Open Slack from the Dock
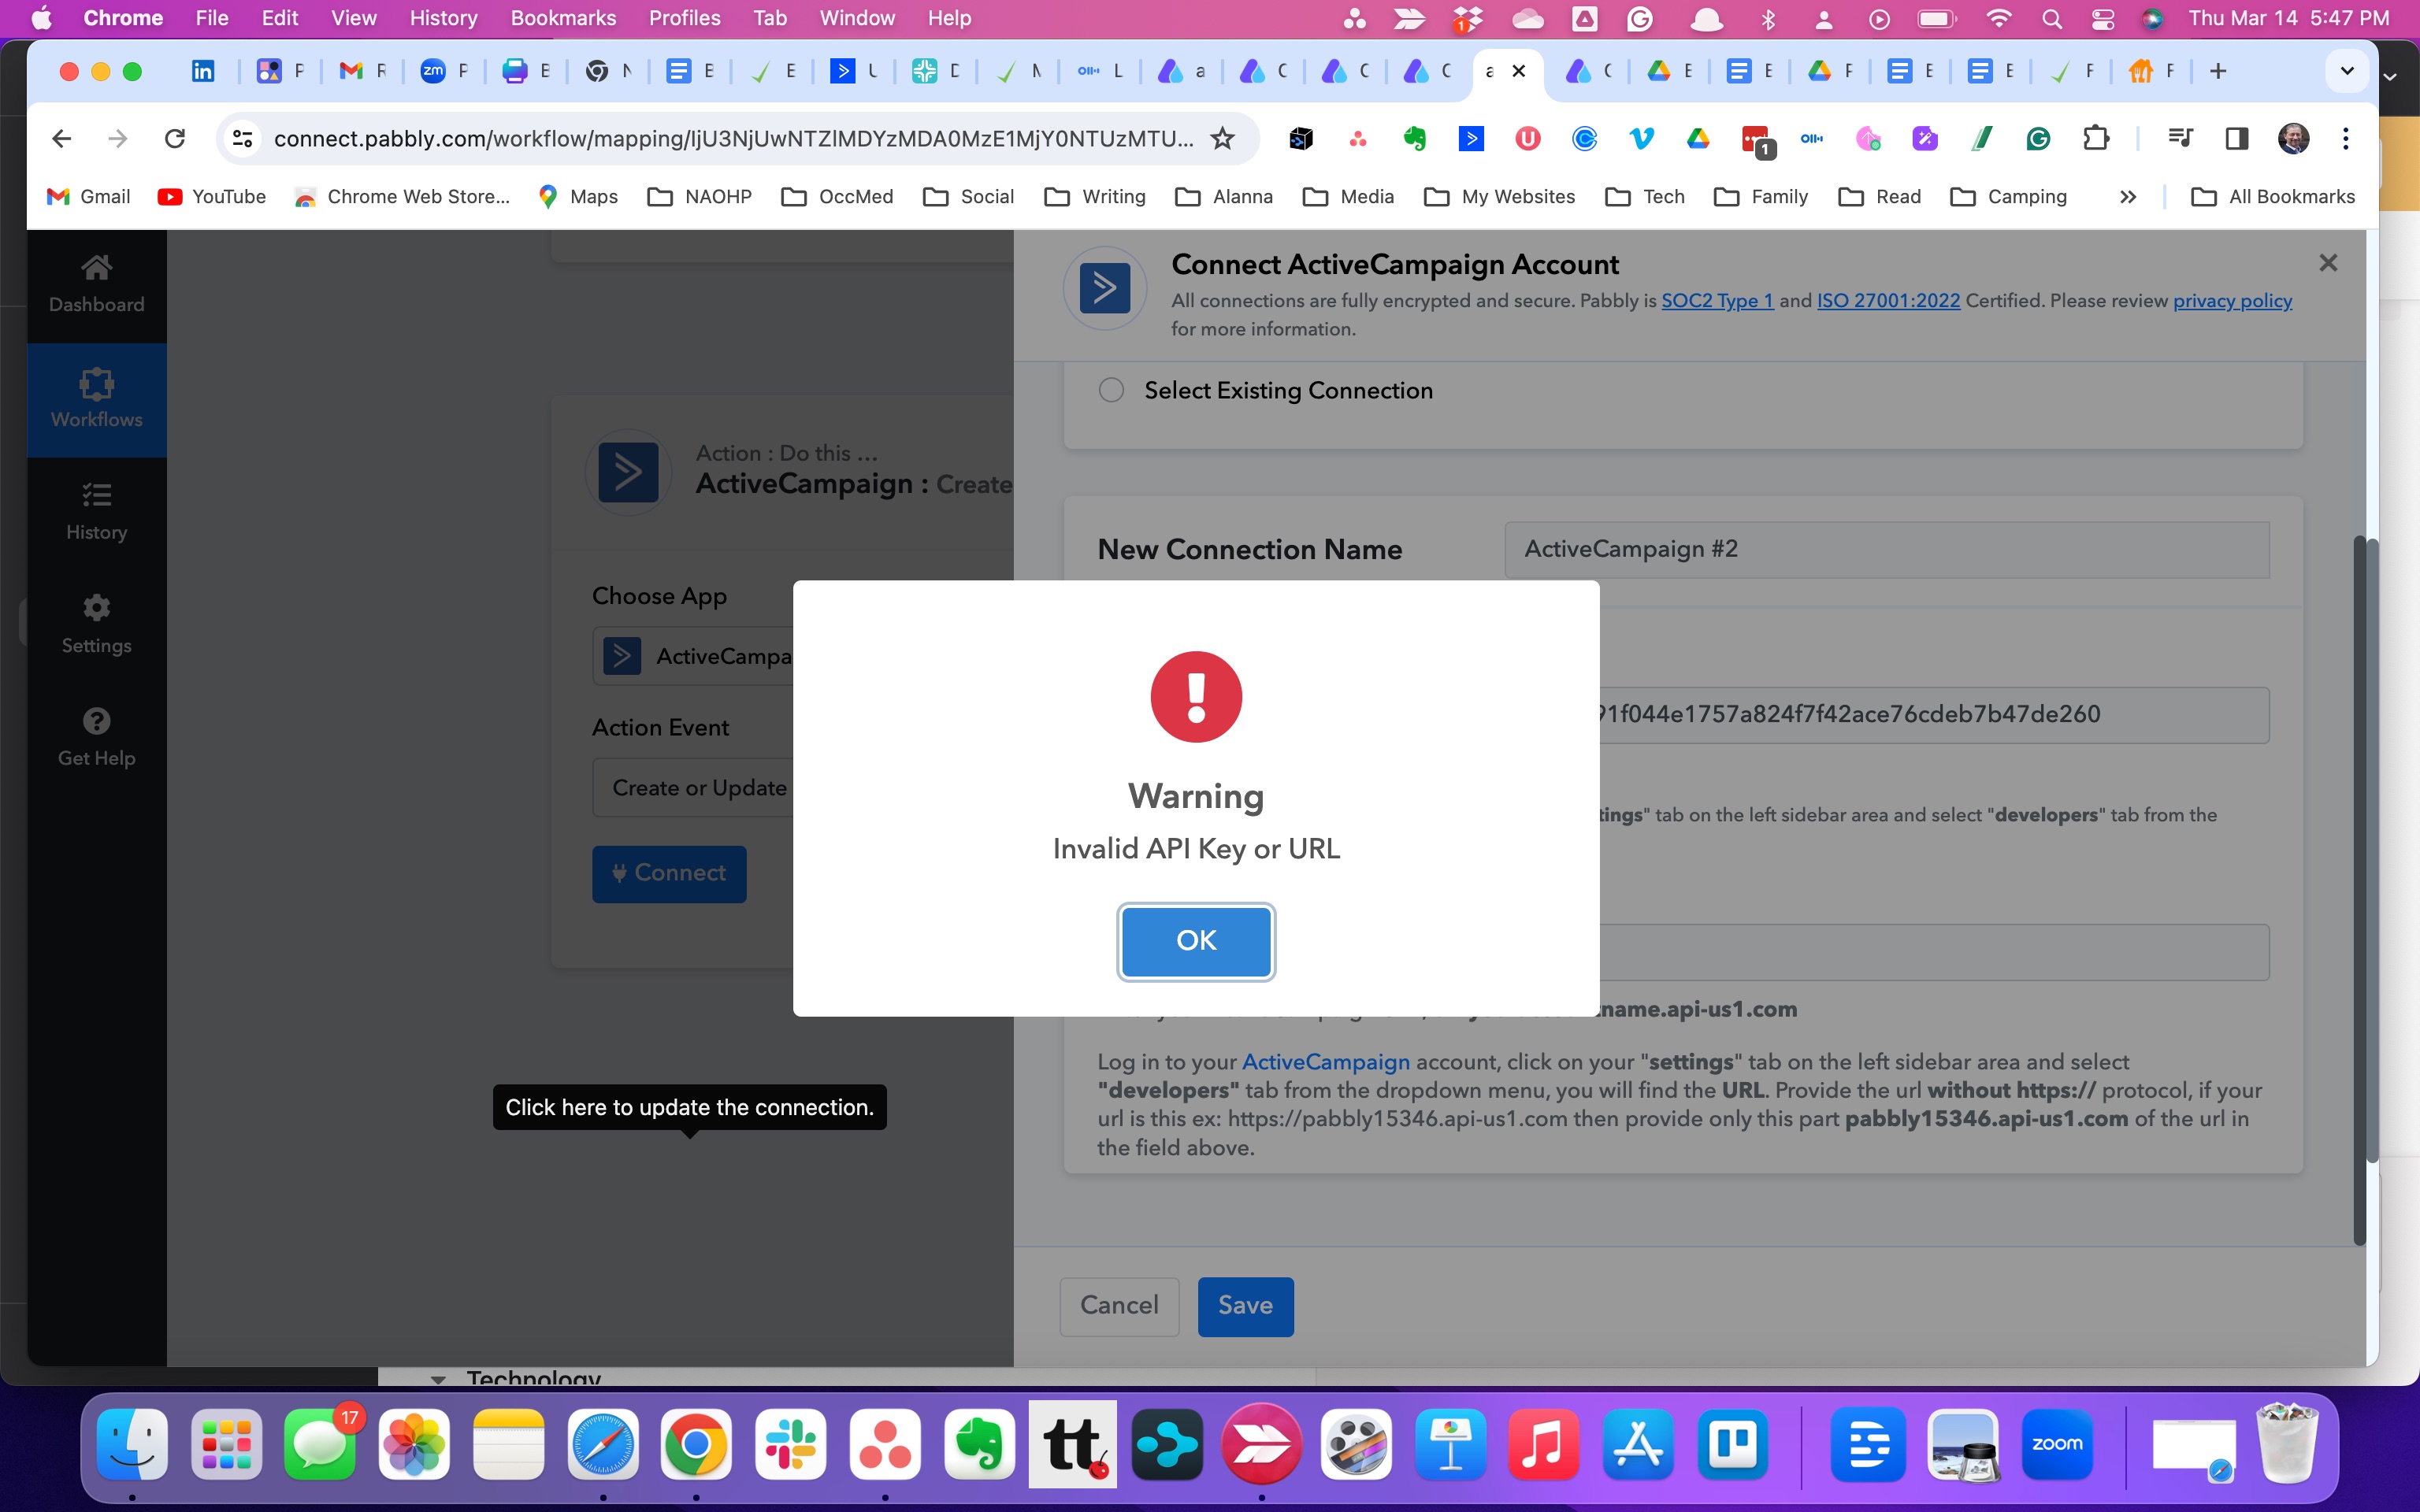2420x1512 pixels. pyautogui.click(x=790, y=1445)
